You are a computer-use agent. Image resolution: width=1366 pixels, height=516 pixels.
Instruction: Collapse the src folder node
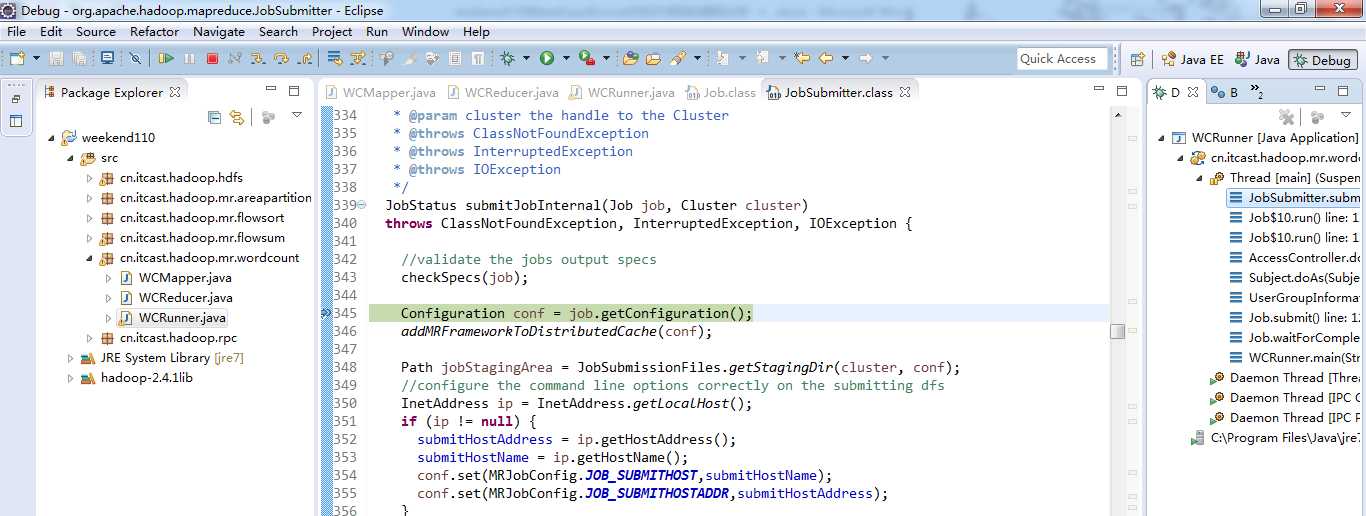pos(70,158)
